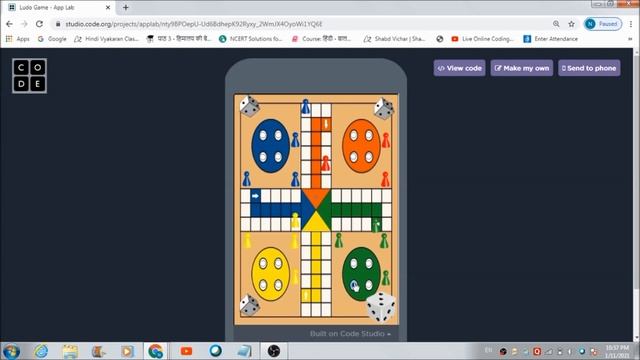Viewport: 640px width, 360px height.
Task: Bookmark this page with star icon
Action: click(571, 24)
